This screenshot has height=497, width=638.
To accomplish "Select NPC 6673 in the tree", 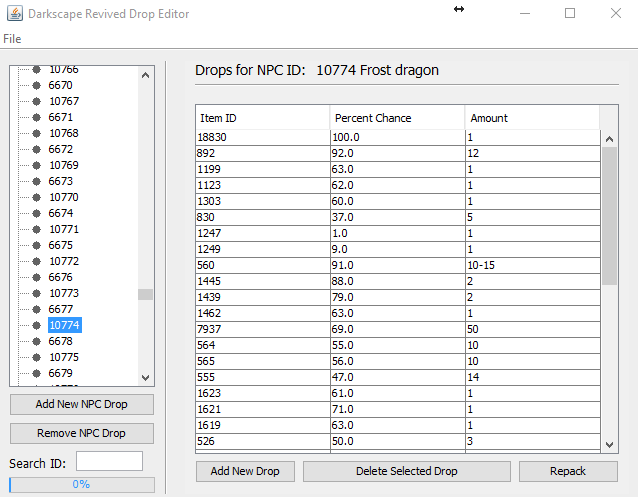I will (x=60, y=181).
